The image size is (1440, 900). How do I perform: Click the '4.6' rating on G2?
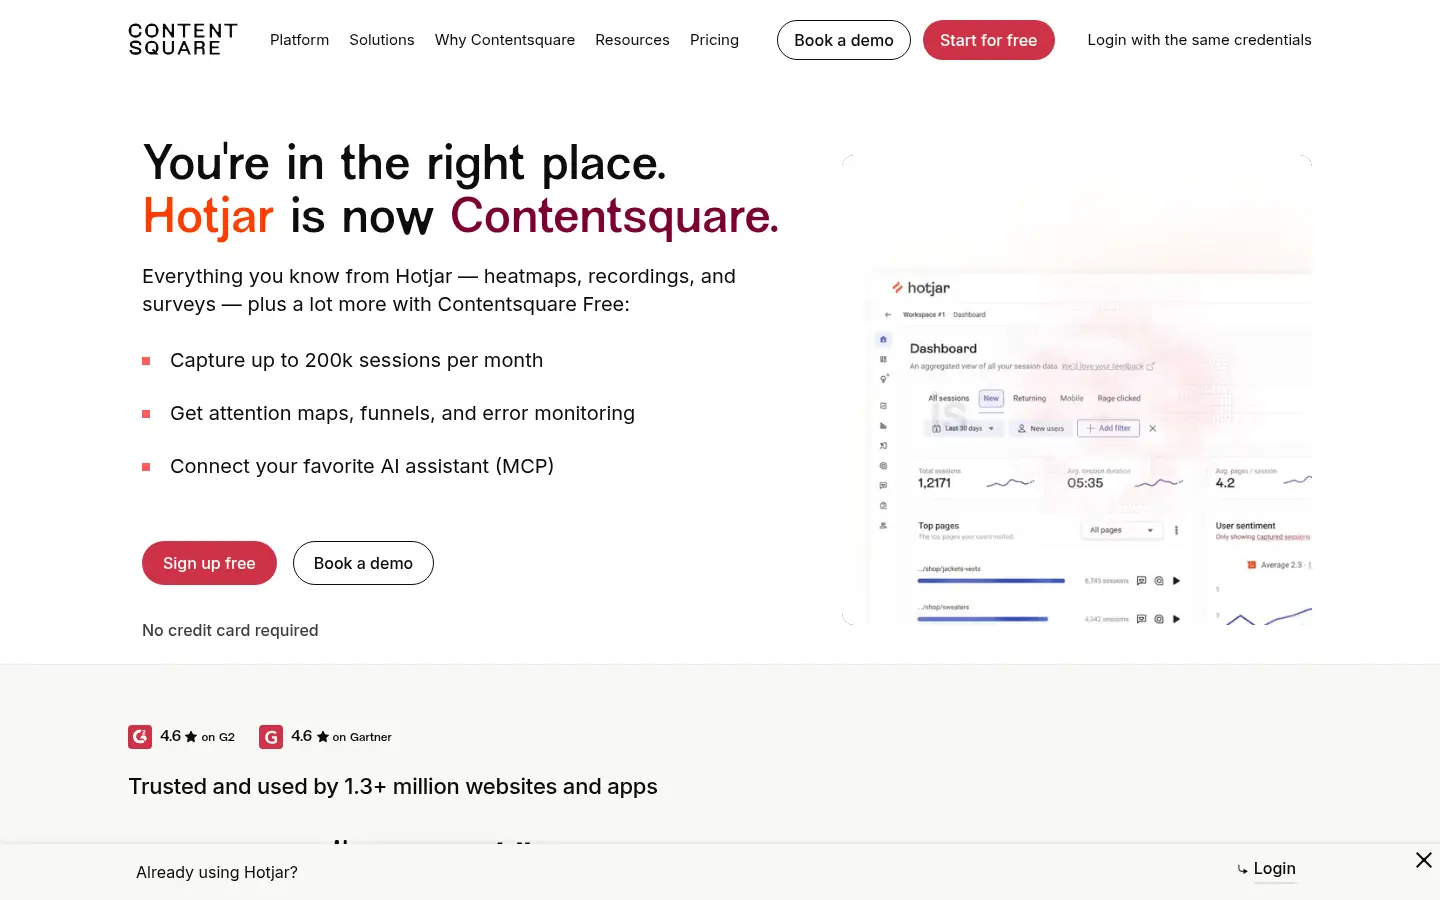click(x=170, y=736)
